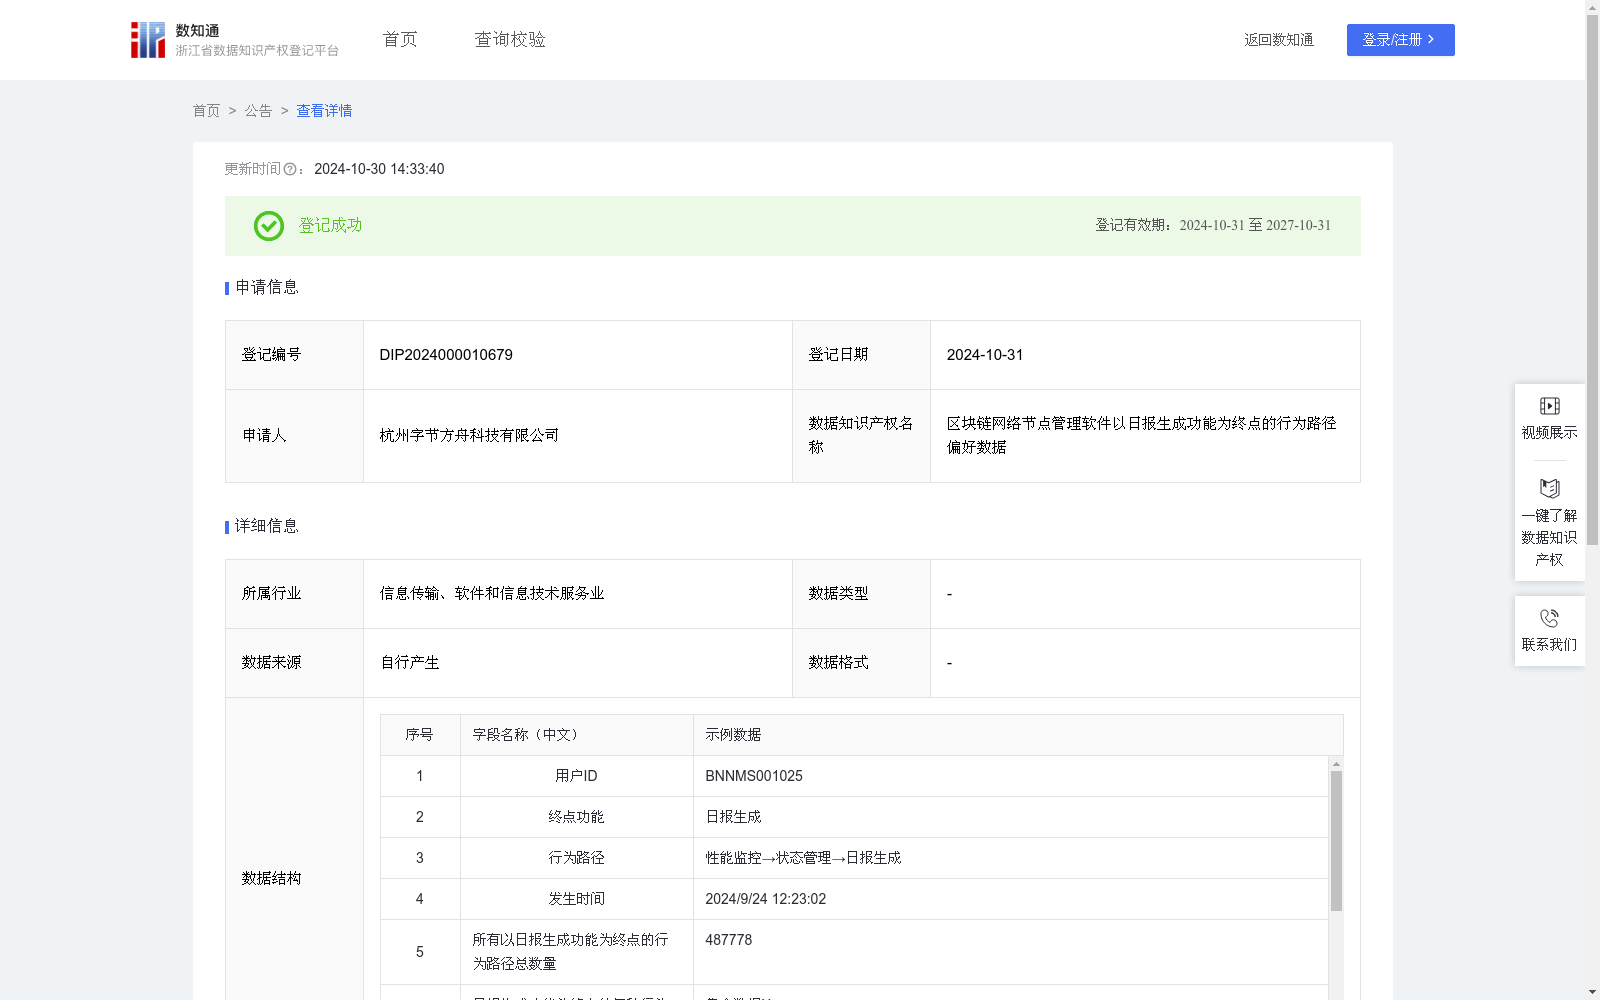Click registration date value 2024-10-31
The height and width of the screenshot is (1000, 1600).
point(985,355)
